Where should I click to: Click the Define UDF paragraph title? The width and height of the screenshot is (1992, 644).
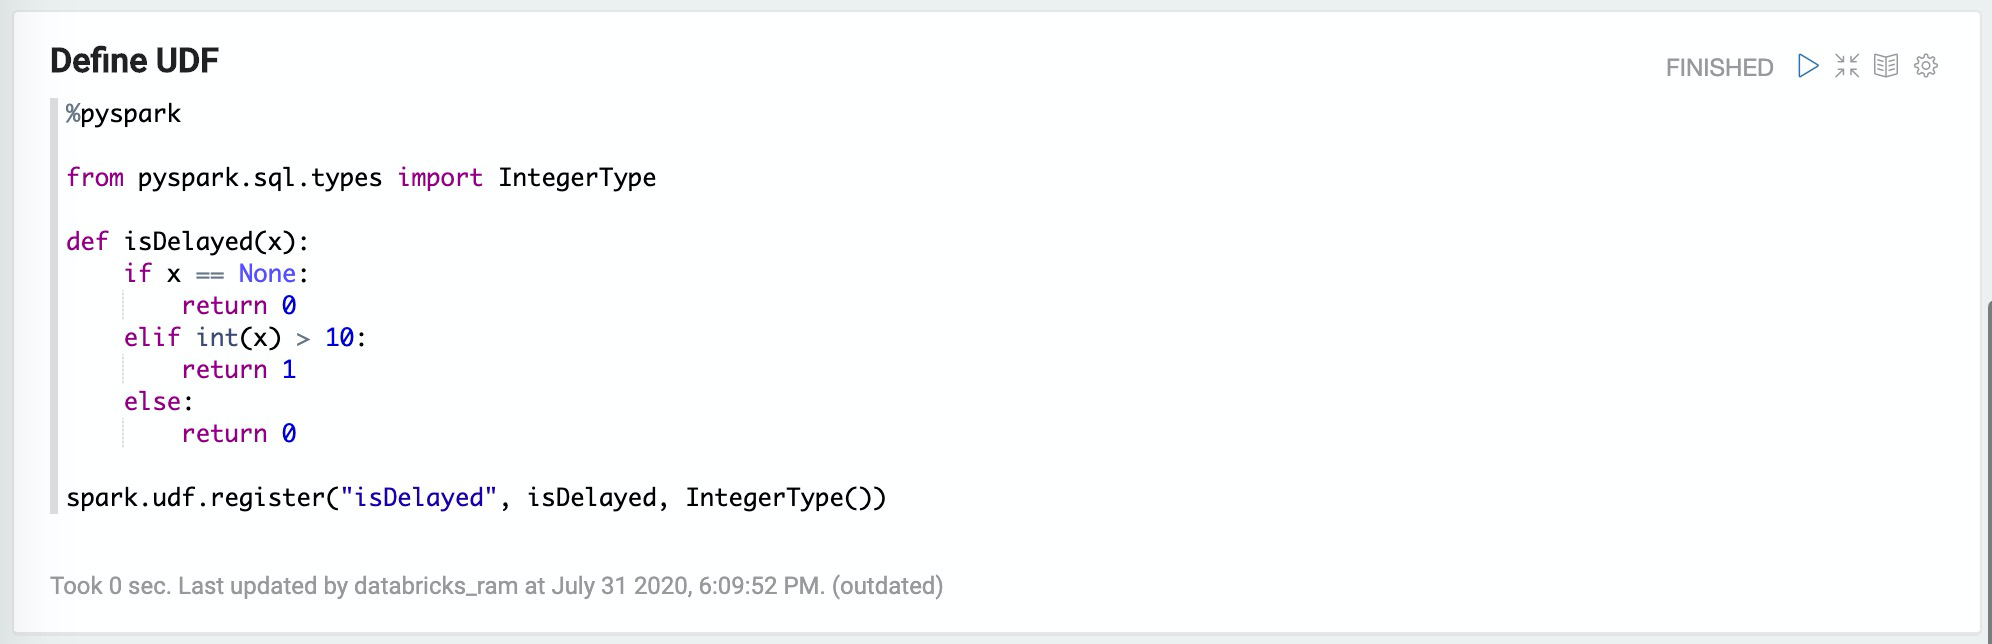[134, 61]
